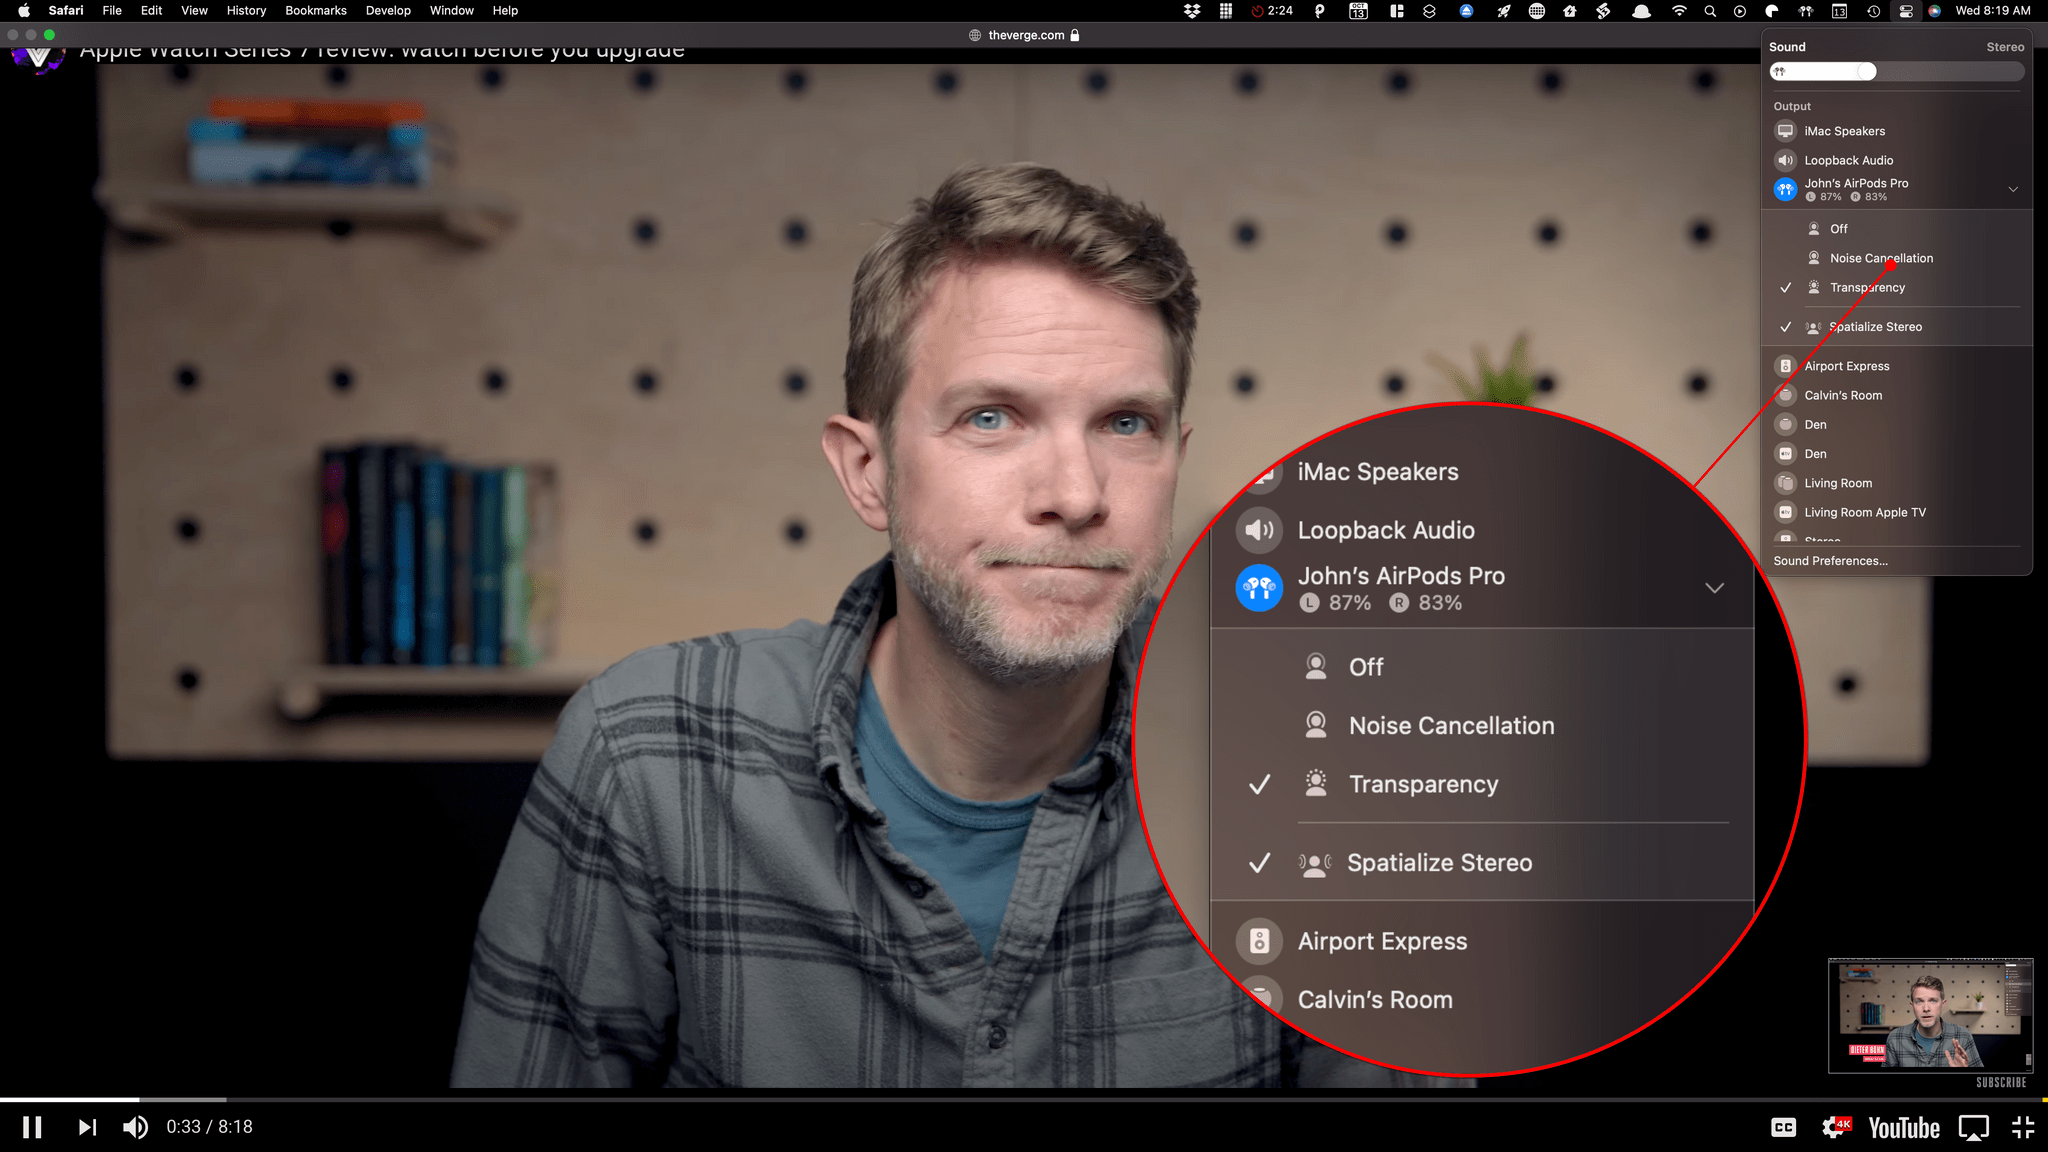Select iMac Speakers output device
The width and height of the screenshot is (2048, 1152).
tap(1843, 129)
